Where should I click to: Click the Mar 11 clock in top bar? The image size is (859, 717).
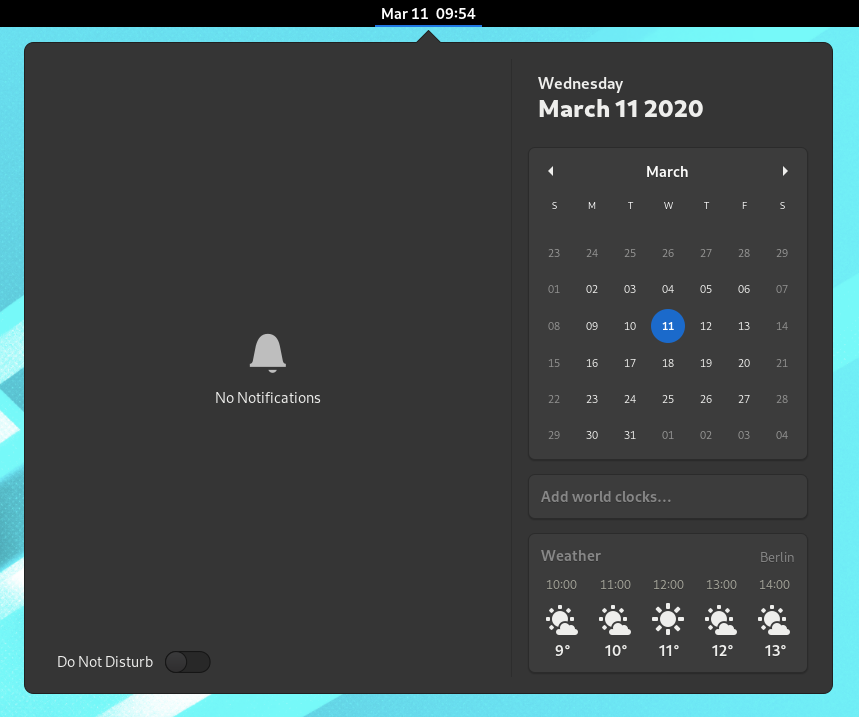pos(428,14)
